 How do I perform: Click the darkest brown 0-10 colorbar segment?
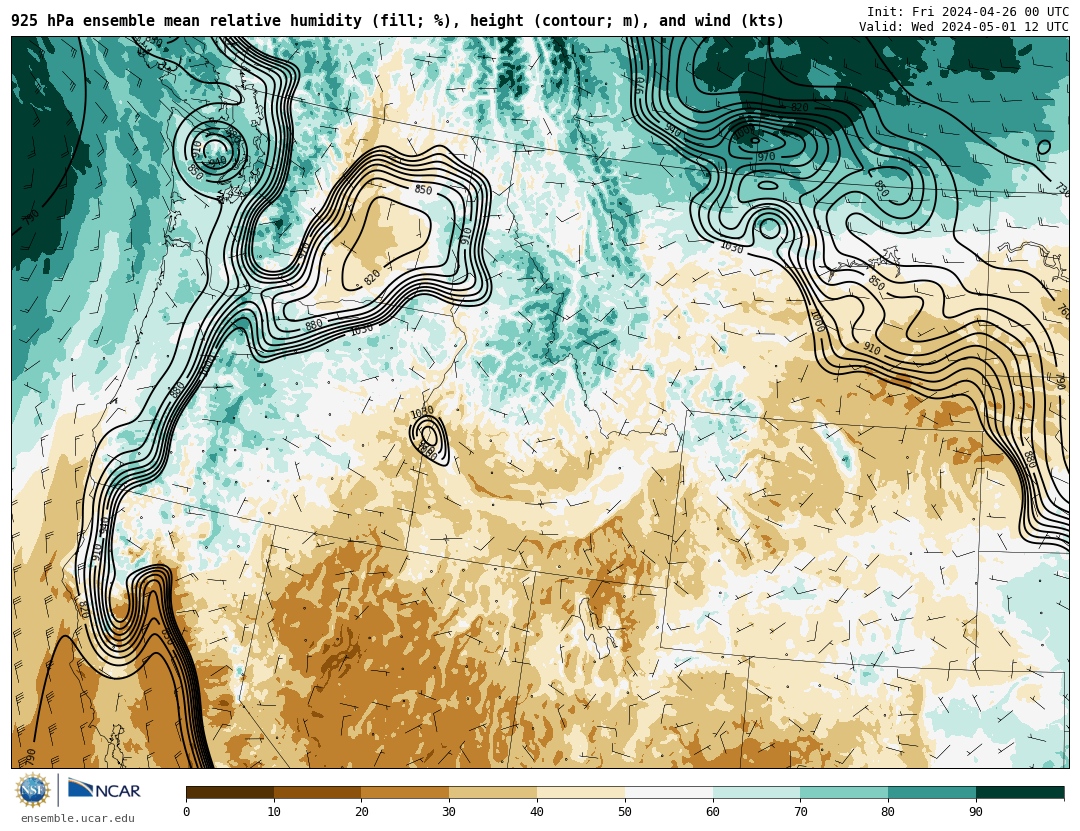[x=230, y=793]
